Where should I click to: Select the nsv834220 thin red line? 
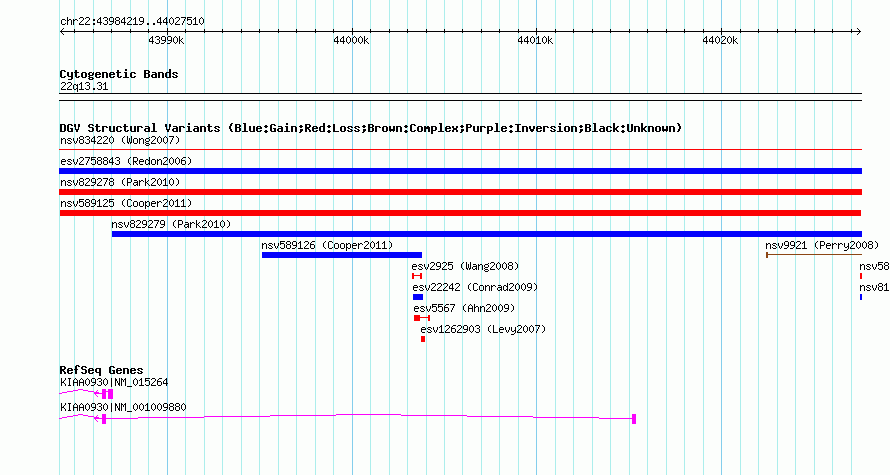click(x=460, y=150)
